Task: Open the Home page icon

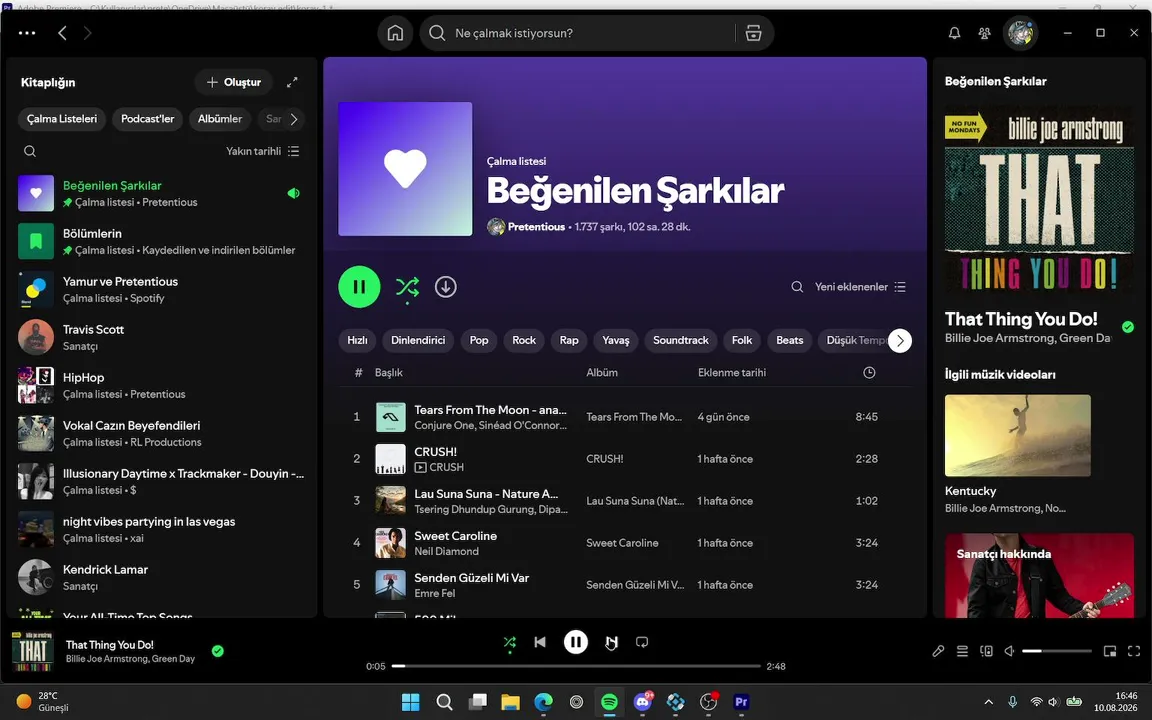Action: click(x=395, y=33)
